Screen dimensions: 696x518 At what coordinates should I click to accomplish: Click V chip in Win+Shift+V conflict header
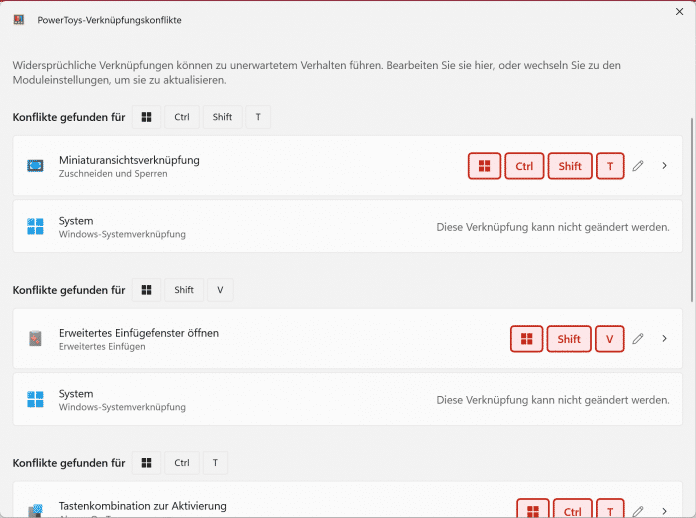(x=220, y=290)
